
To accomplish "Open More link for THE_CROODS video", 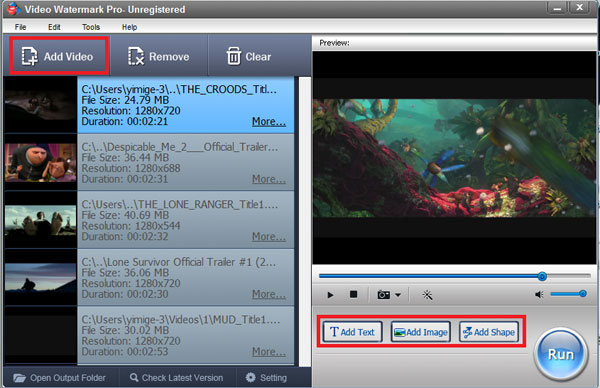I will (x=269, y=122).
